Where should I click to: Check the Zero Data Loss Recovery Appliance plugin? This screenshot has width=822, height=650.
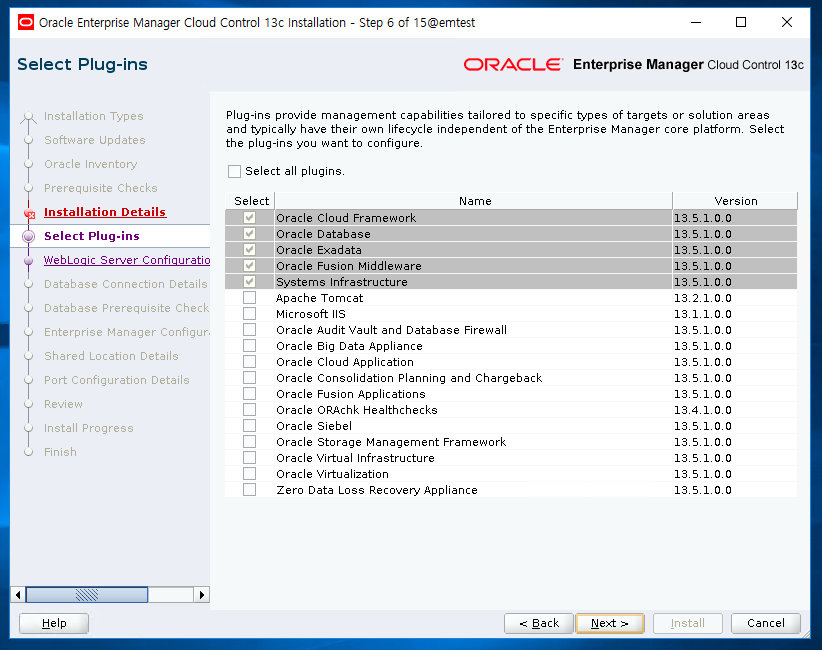(x=251, y=490)
